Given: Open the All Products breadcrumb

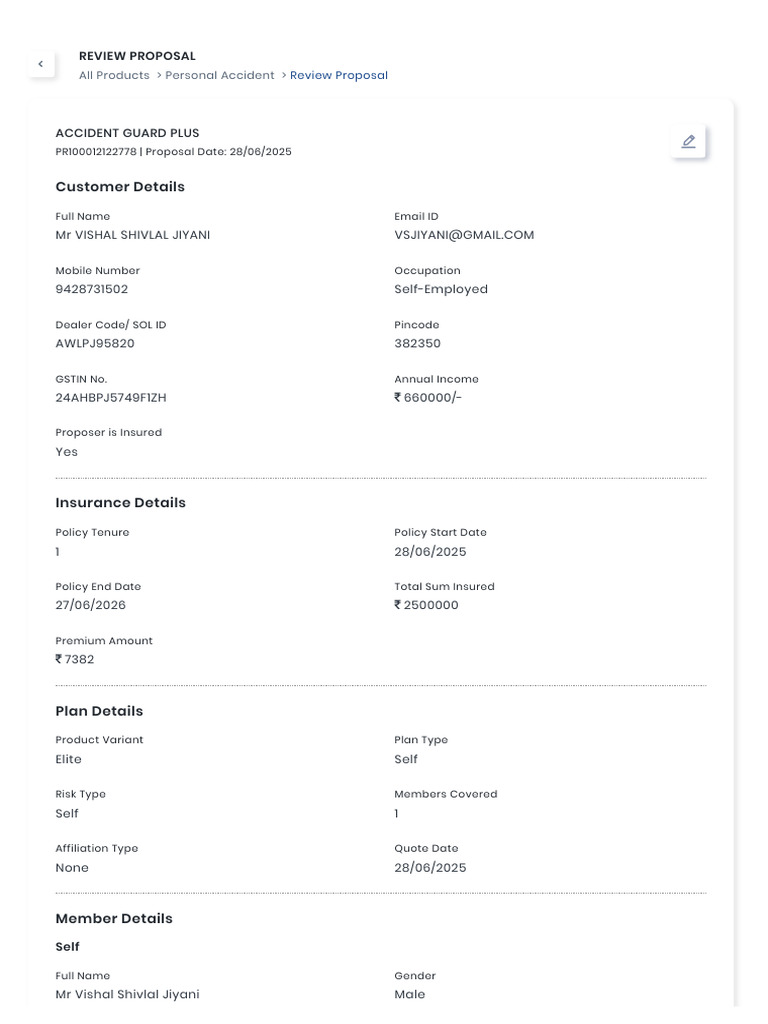Looking at the screenshot, I should [114, 75].
